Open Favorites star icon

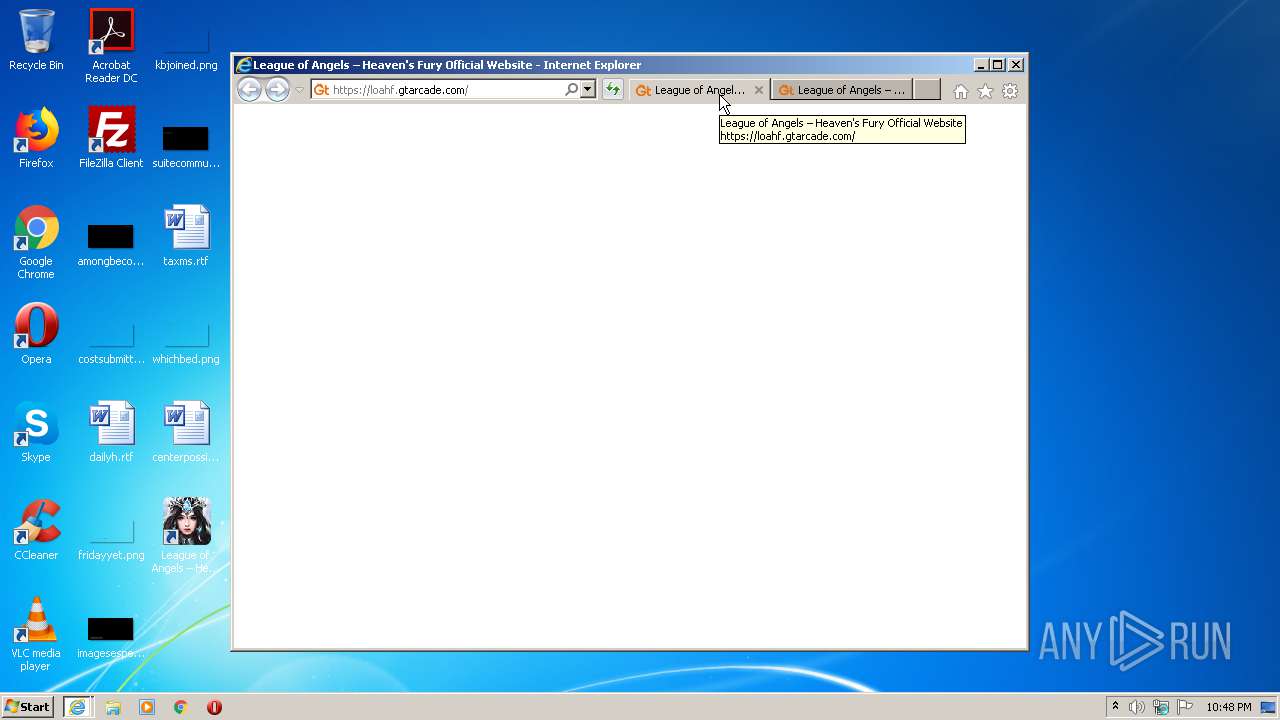[985, 91]
